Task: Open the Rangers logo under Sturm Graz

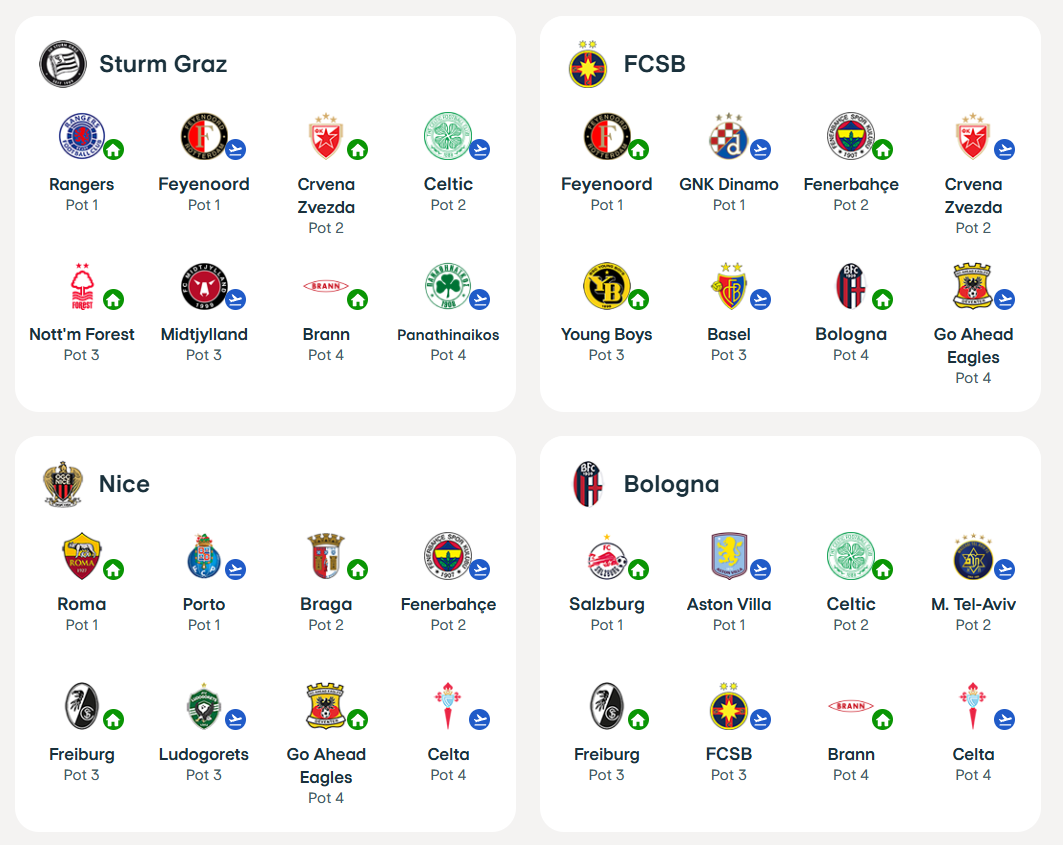Action: (81, 136)
